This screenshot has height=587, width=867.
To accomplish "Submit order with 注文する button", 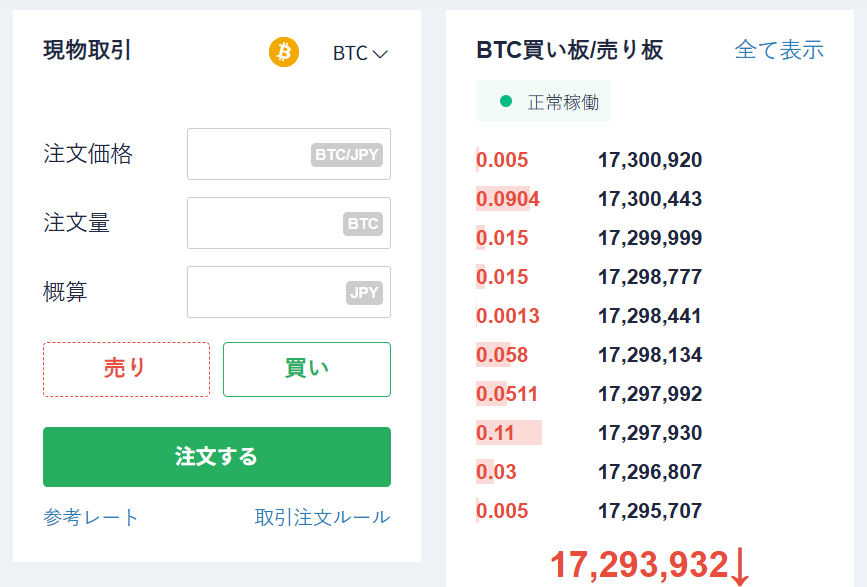I will pyautogui.click(x=217, y=457).
